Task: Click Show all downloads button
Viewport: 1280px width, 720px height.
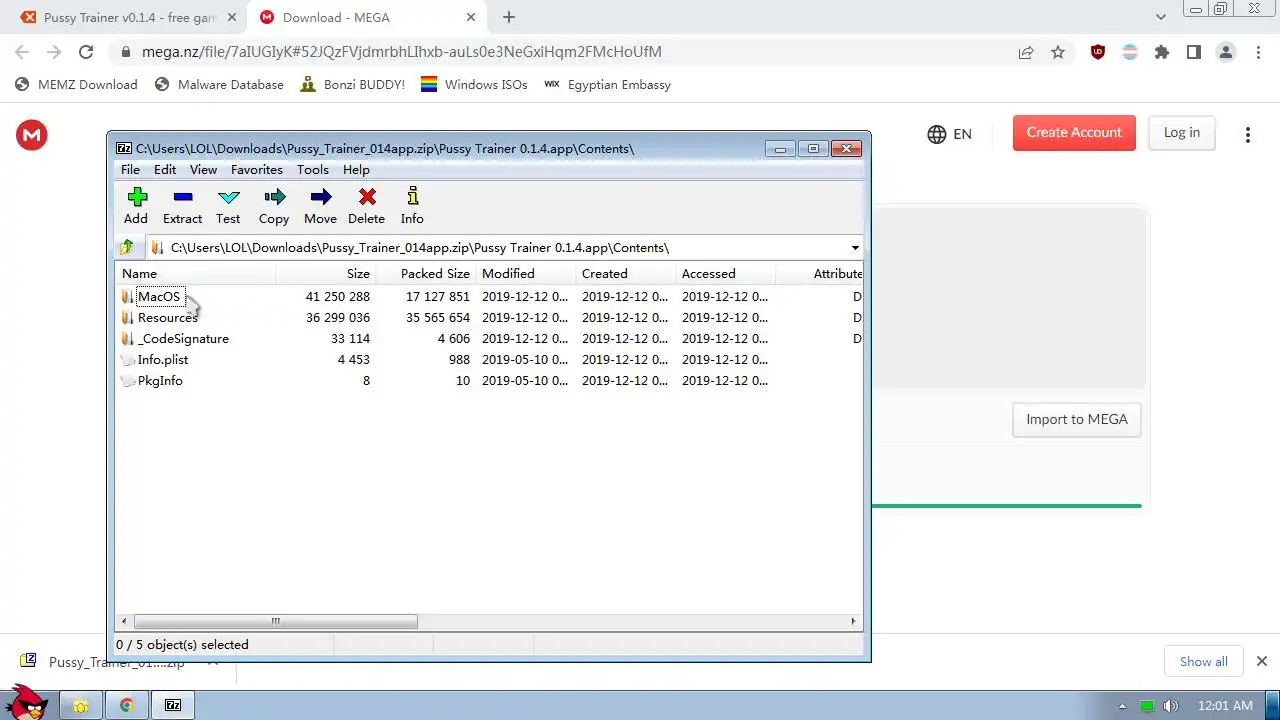Action: 1203,661
